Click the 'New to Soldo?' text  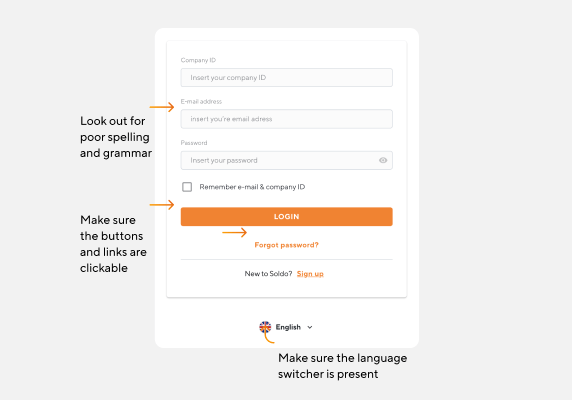pos(268,273)
